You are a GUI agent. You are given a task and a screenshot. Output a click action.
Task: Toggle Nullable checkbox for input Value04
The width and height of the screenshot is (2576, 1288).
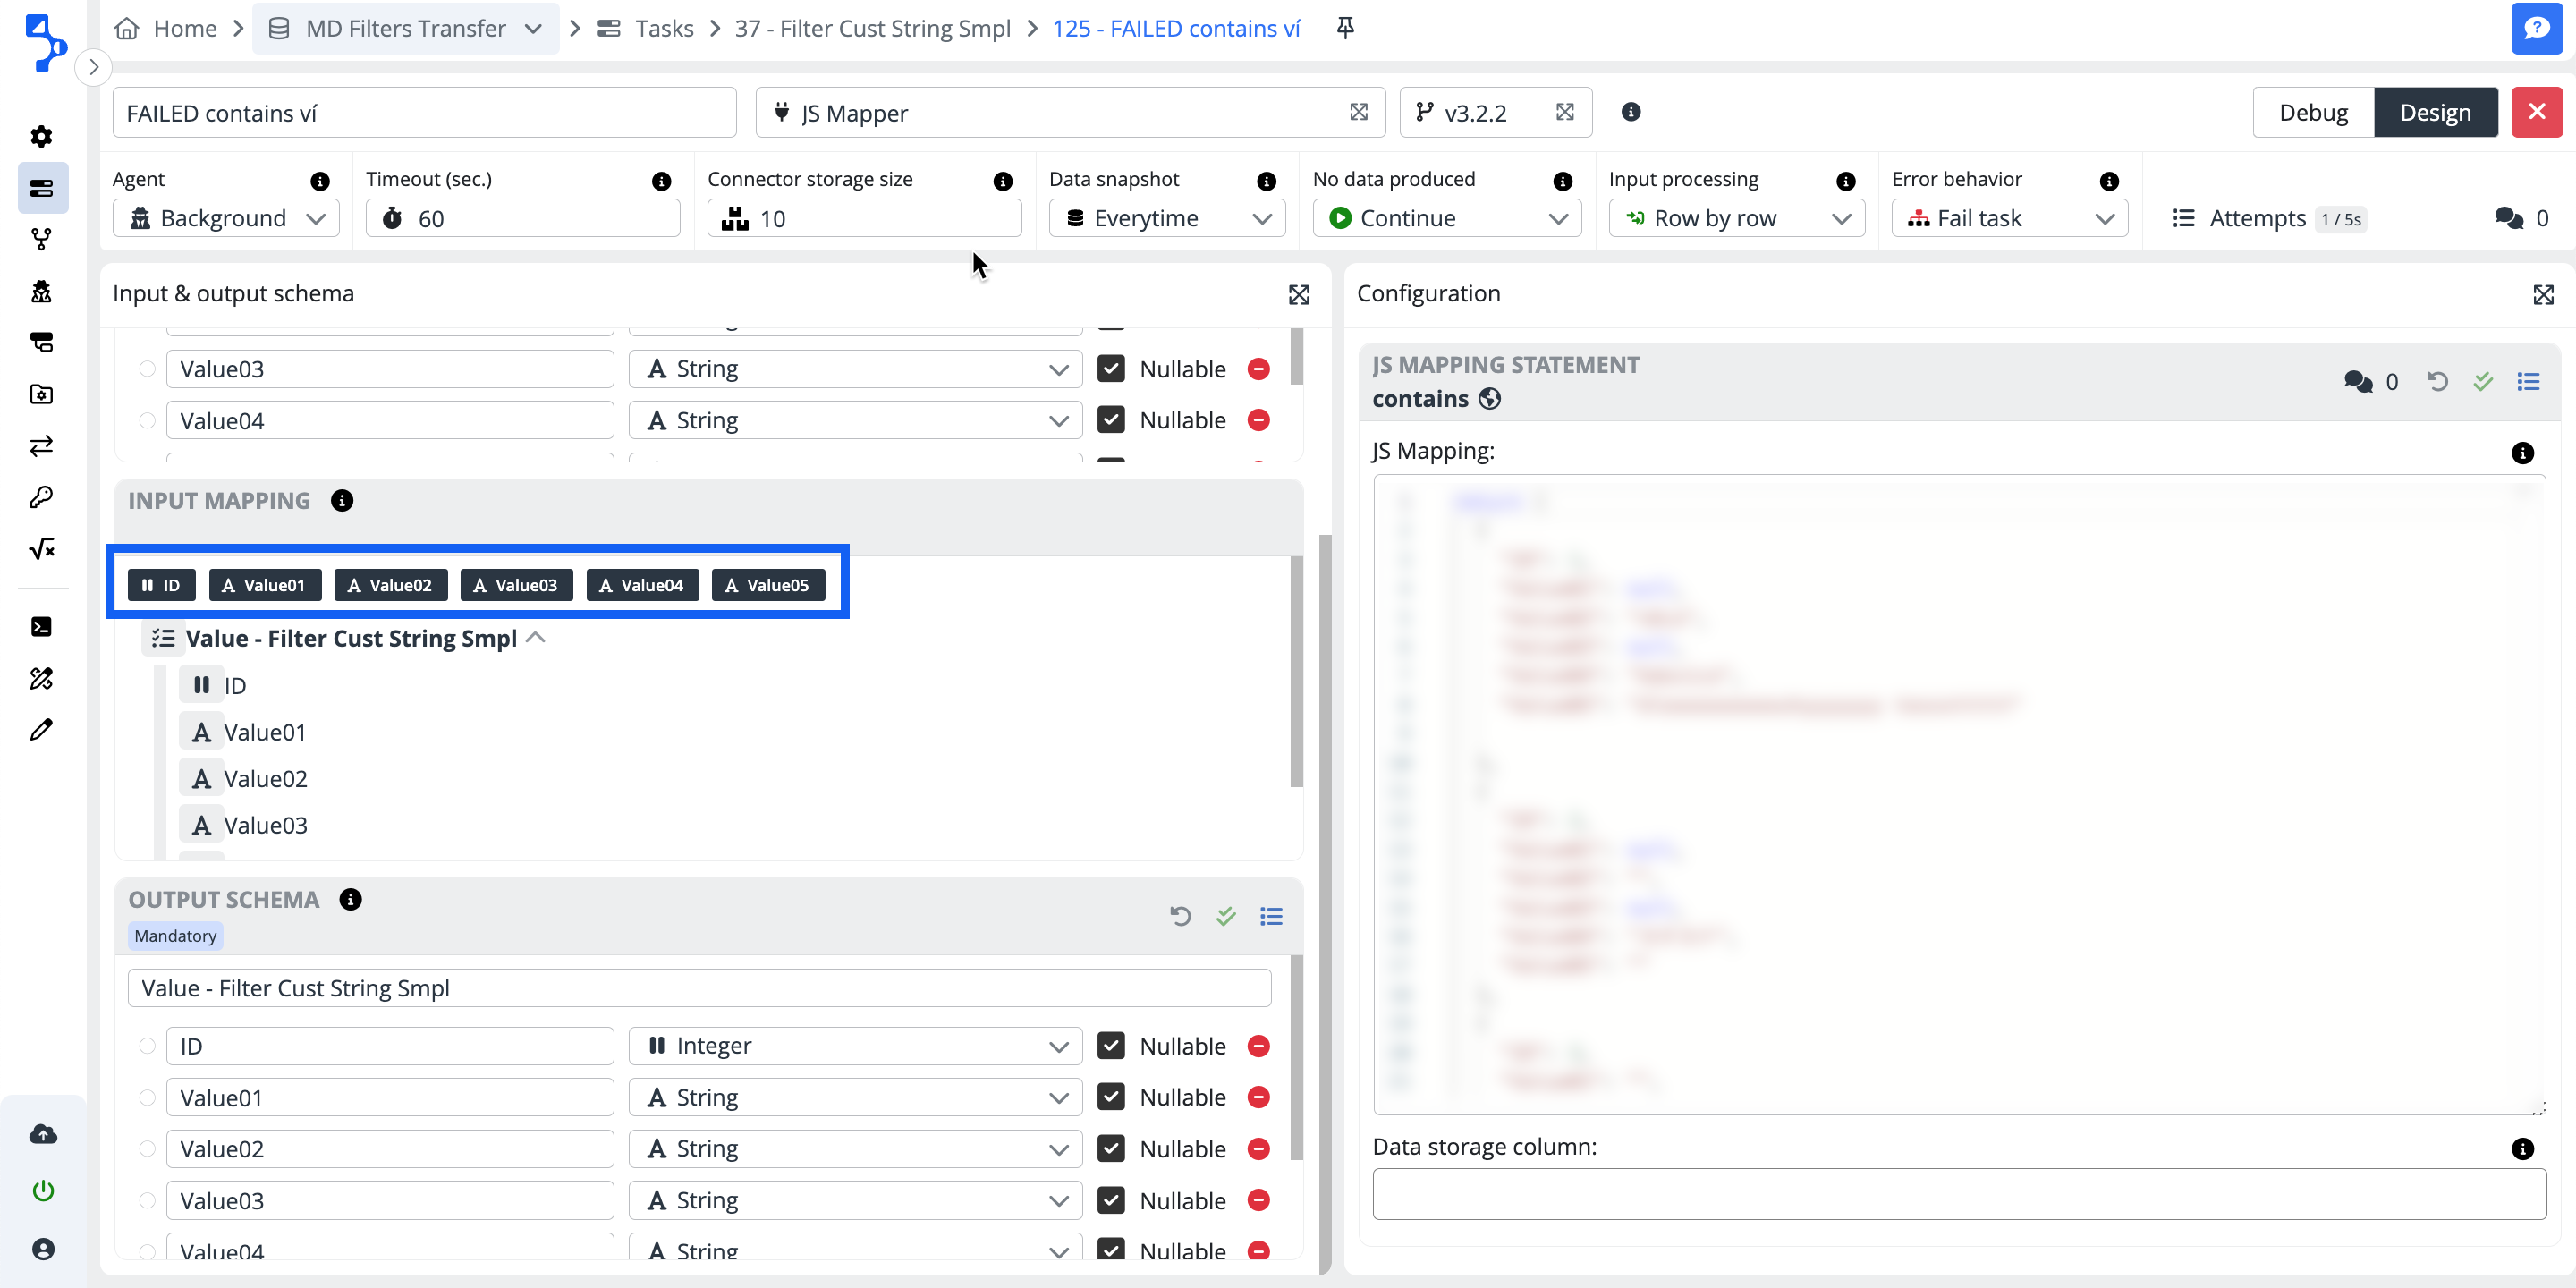(x=1111, y=420)
